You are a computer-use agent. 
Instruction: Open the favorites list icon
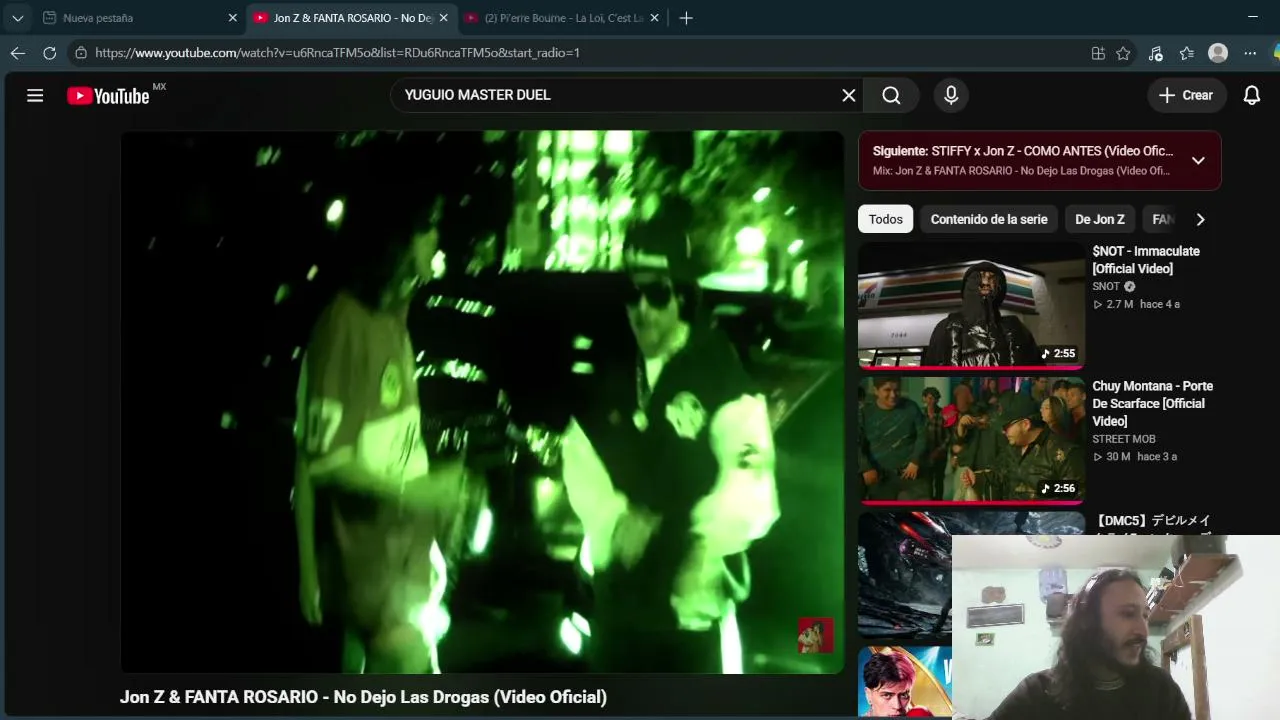tap(1187, 53)
